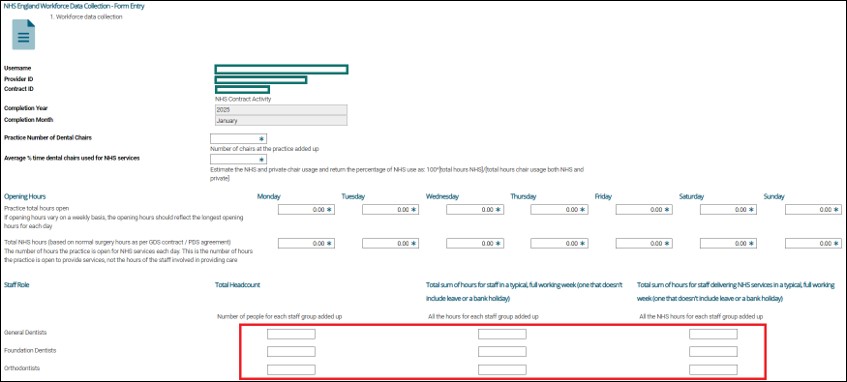Click the 'Orthodontists' row label
847x382 pixels.
(x=22, y=368)
